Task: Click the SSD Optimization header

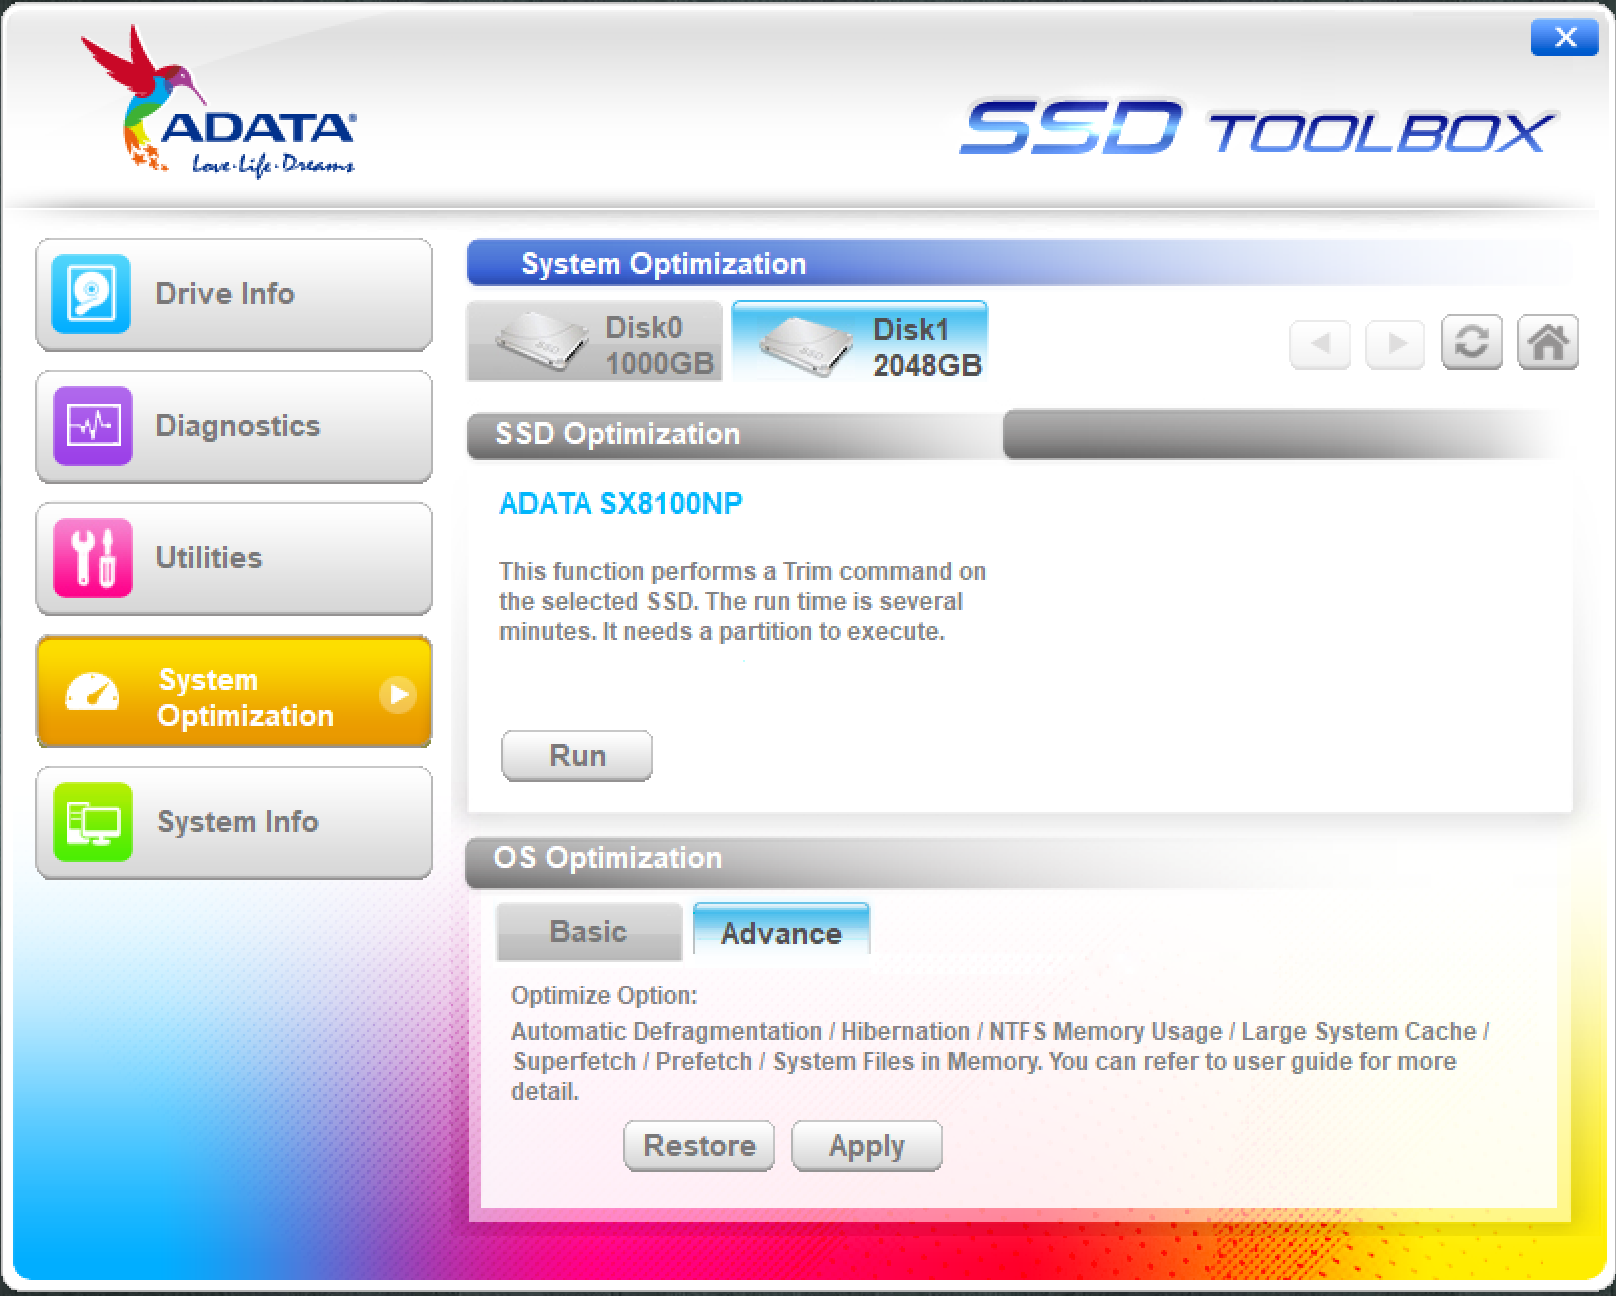Action: pyautogui.click(x=618, y=434)
